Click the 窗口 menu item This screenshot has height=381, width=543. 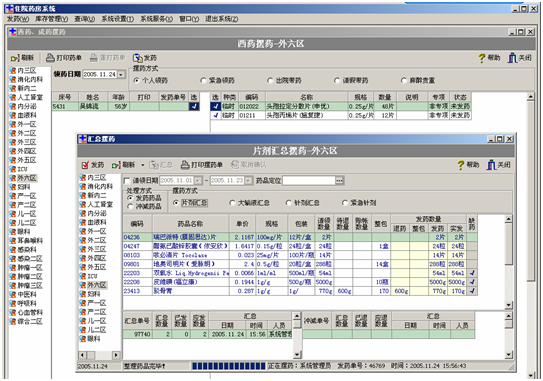[x=189, y=19]
